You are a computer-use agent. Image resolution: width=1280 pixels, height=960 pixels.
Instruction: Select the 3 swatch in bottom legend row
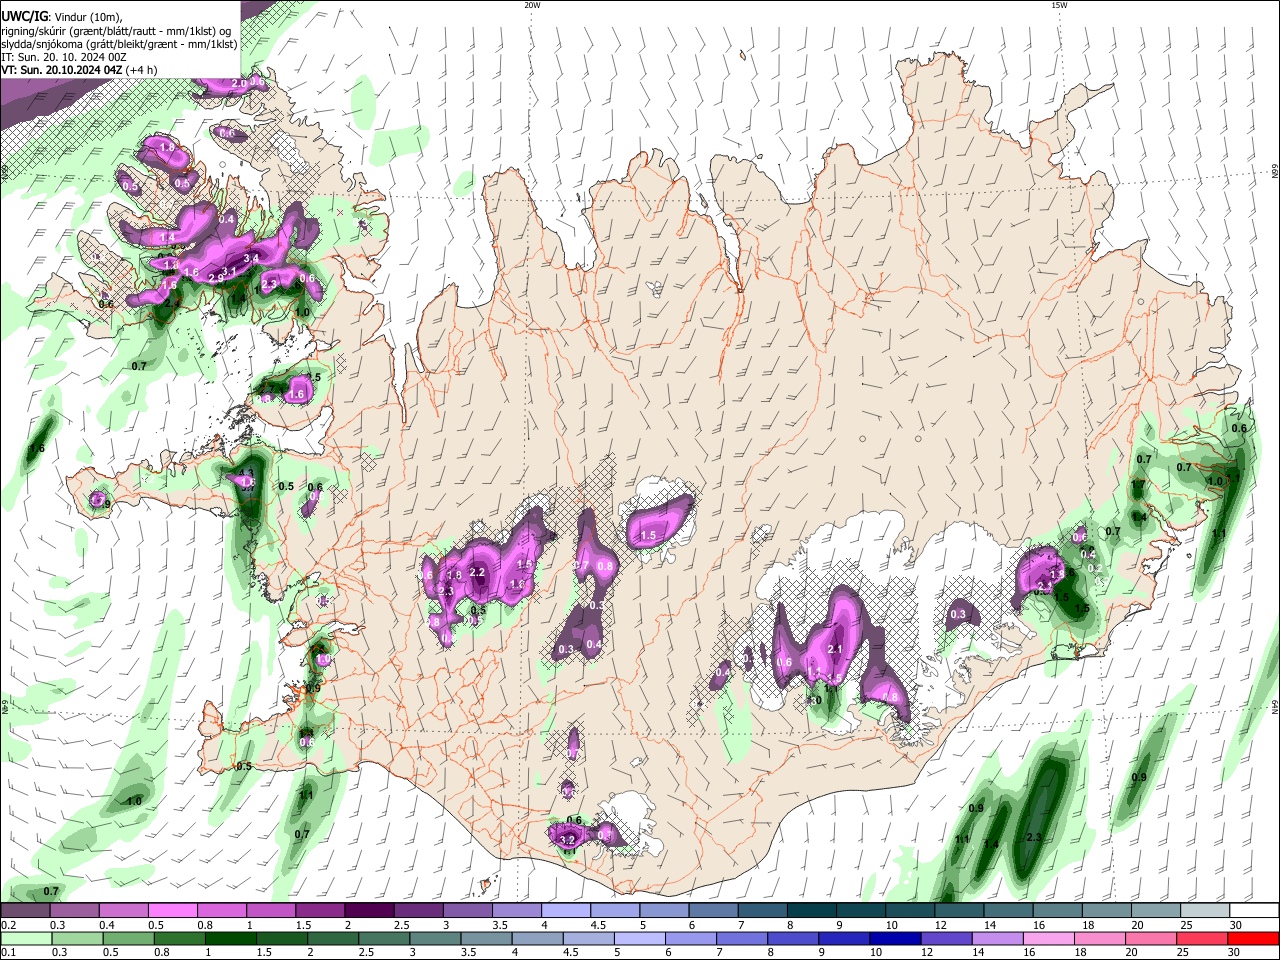[x=435, y=939]
